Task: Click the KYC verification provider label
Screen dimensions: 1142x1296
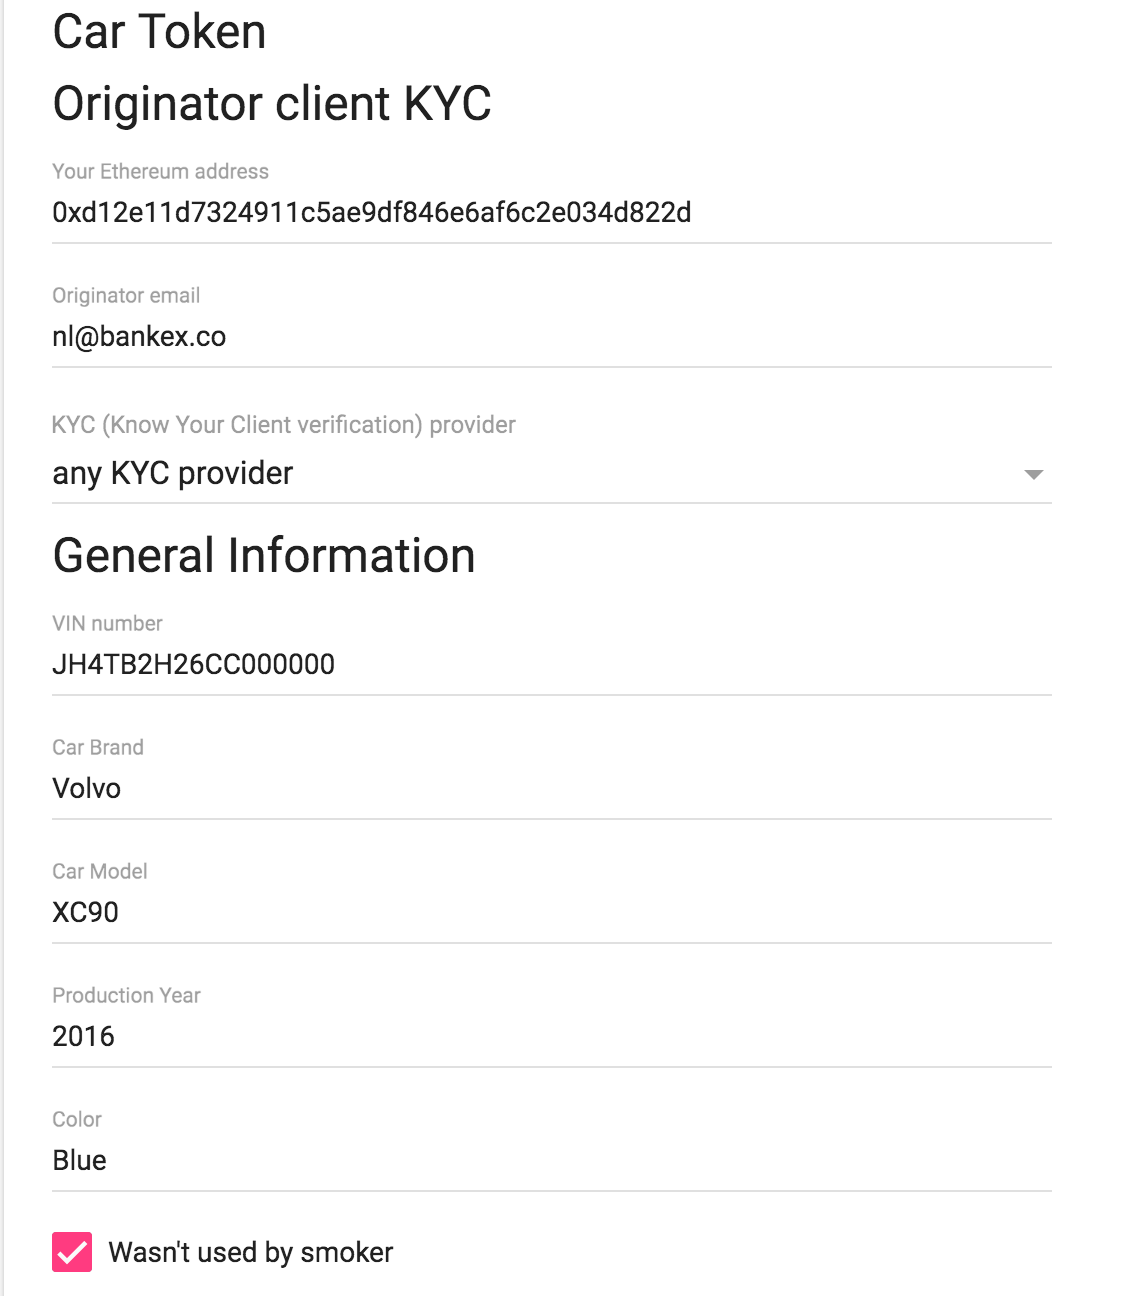Action: [x=284, y=425]
